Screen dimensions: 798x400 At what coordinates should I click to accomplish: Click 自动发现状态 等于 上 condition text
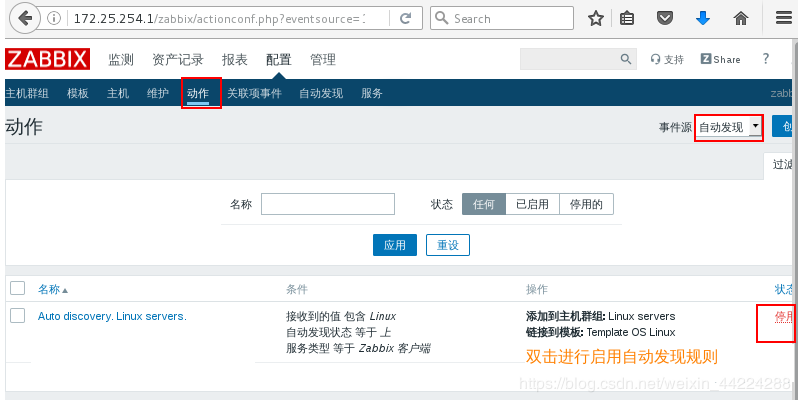click(x=338, y=332)
